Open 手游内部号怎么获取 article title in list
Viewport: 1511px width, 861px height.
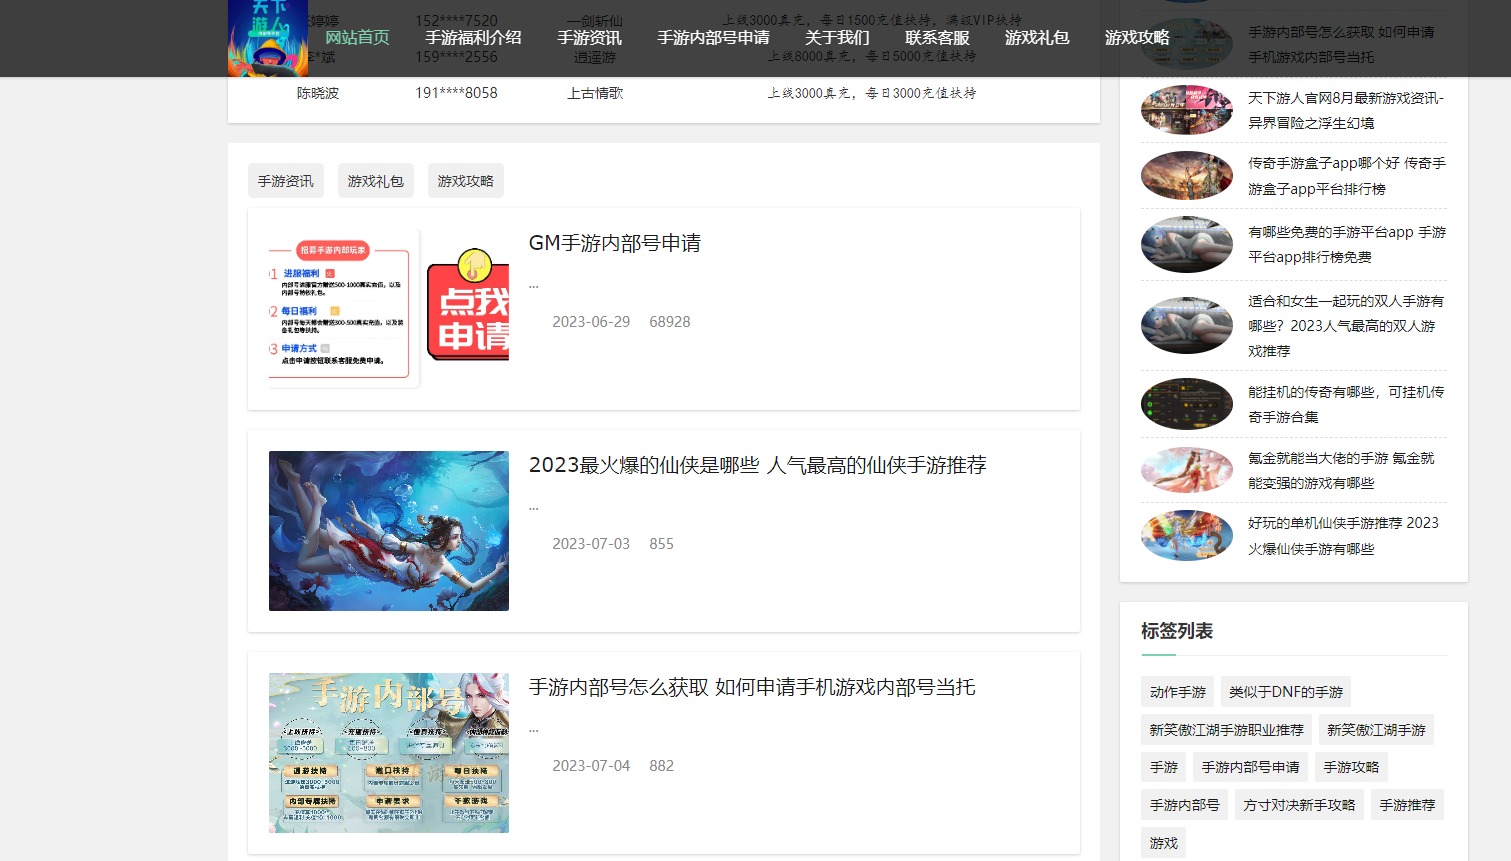pos(752,687)
